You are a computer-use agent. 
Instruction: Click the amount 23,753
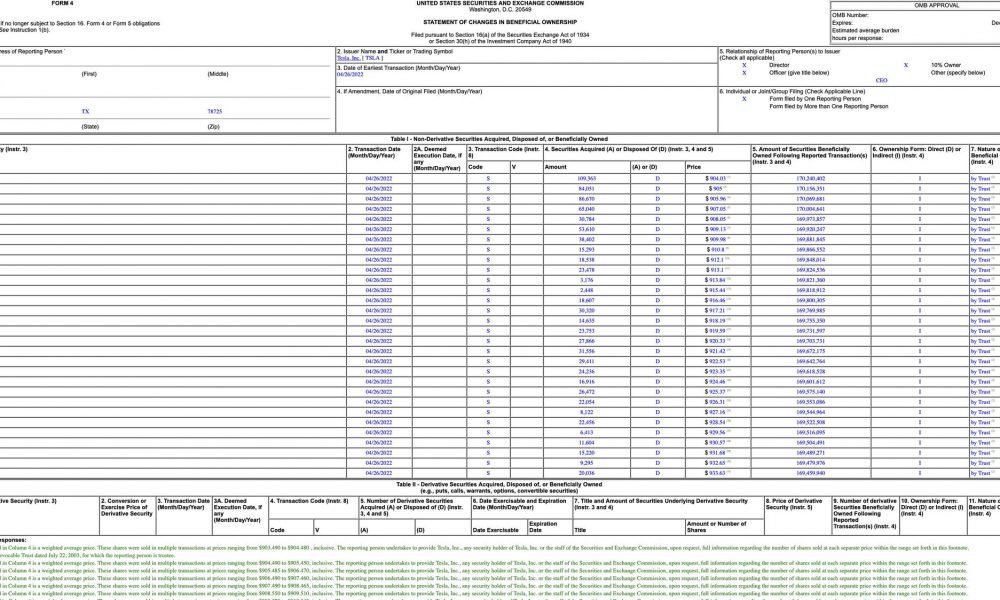tap(586, 331)
